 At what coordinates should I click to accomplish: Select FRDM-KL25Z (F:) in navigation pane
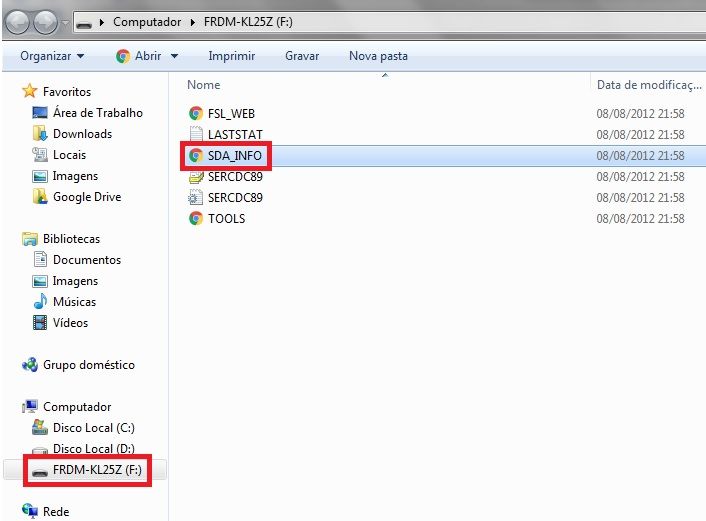(x=97, y=470)
